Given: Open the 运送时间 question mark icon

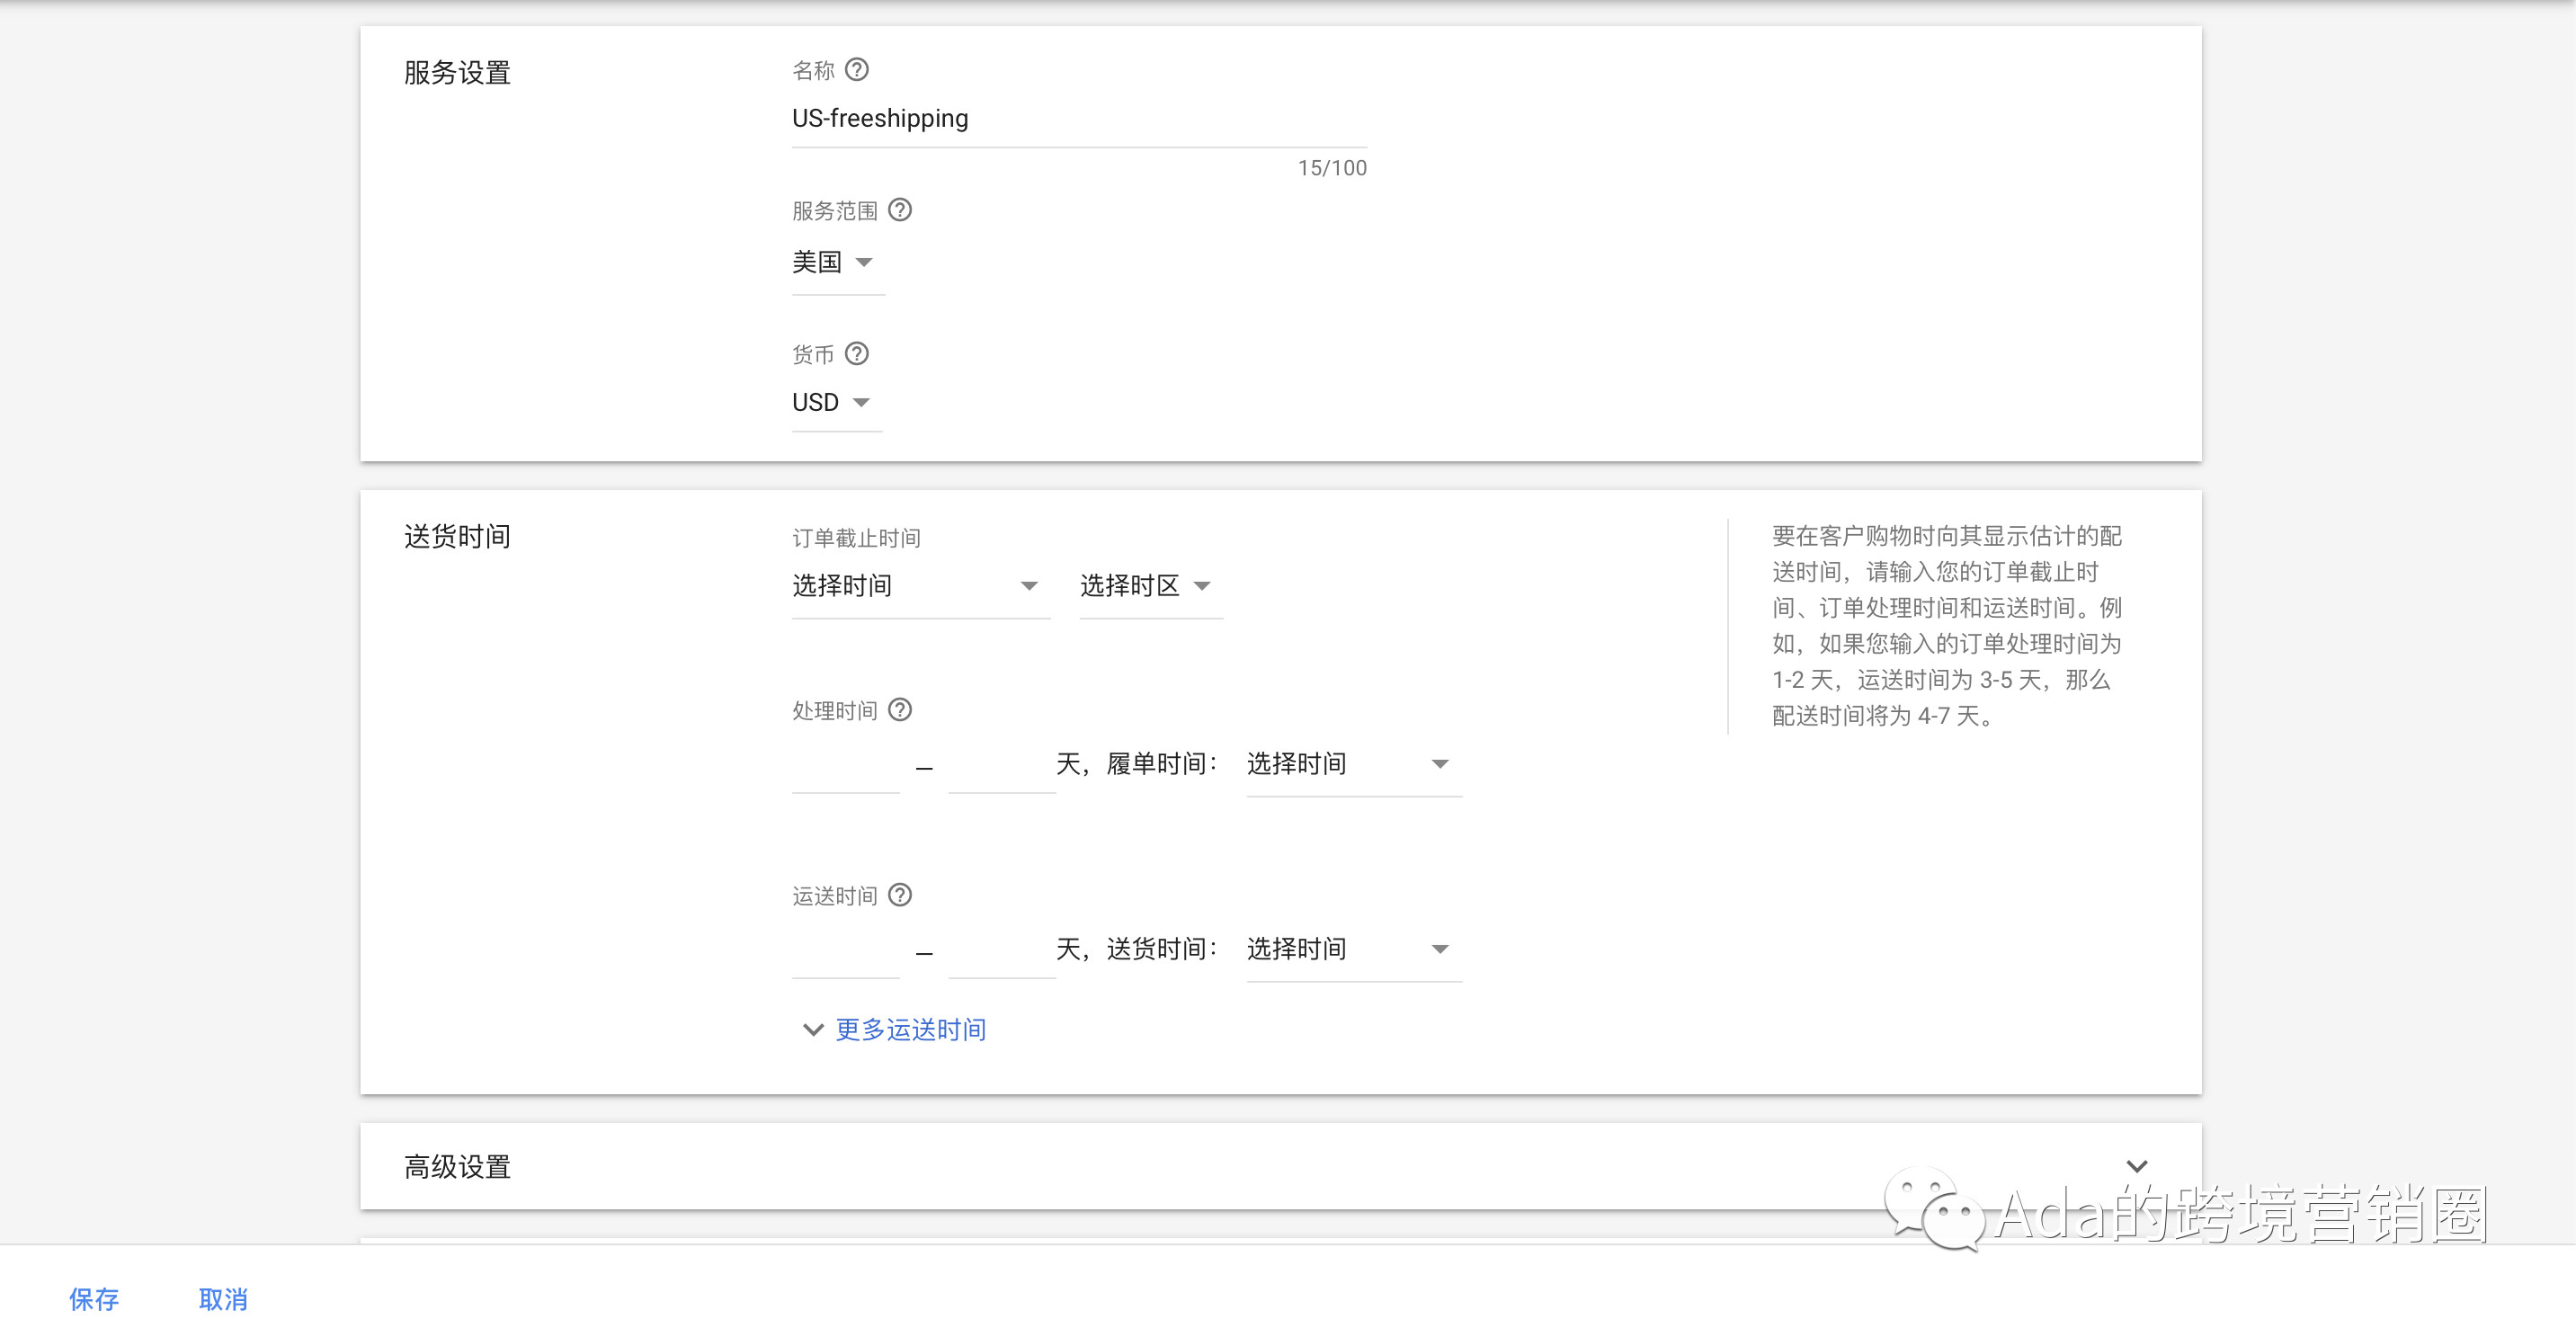Looking at the screenshot, I should [x=901, y=895].
